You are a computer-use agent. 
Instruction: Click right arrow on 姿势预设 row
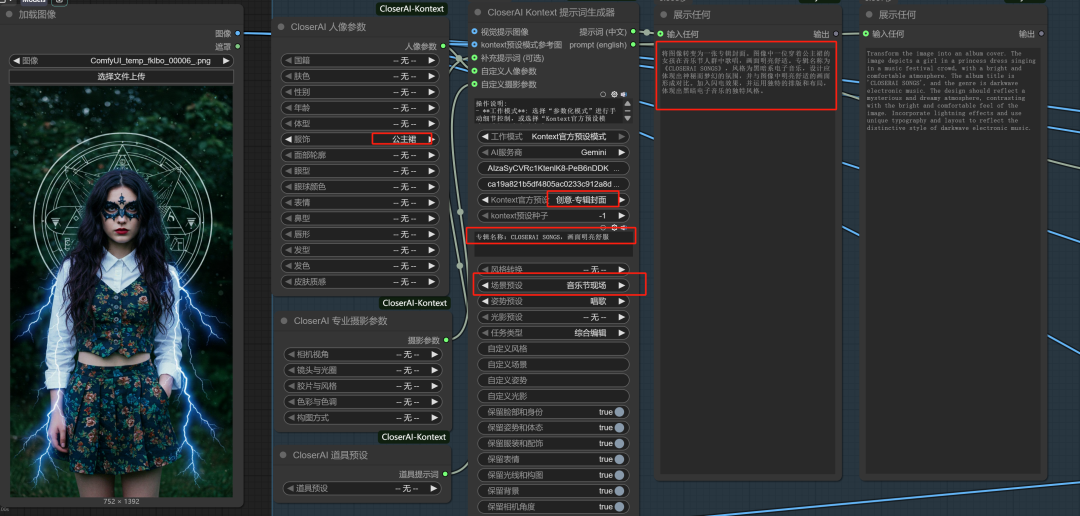pos(622,301)
